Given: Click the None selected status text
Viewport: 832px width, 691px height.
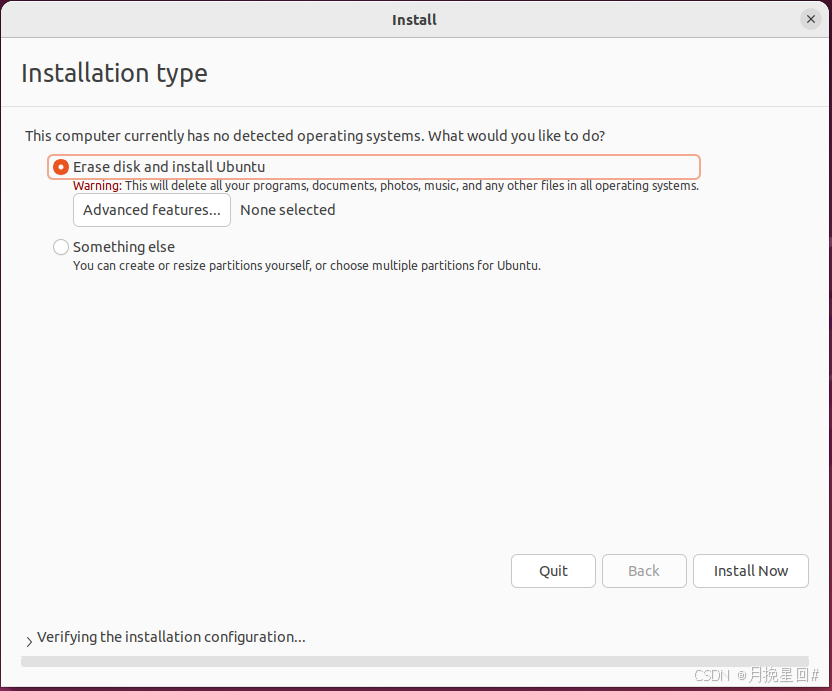Looking at the screenshot, I should click(288, 210).
